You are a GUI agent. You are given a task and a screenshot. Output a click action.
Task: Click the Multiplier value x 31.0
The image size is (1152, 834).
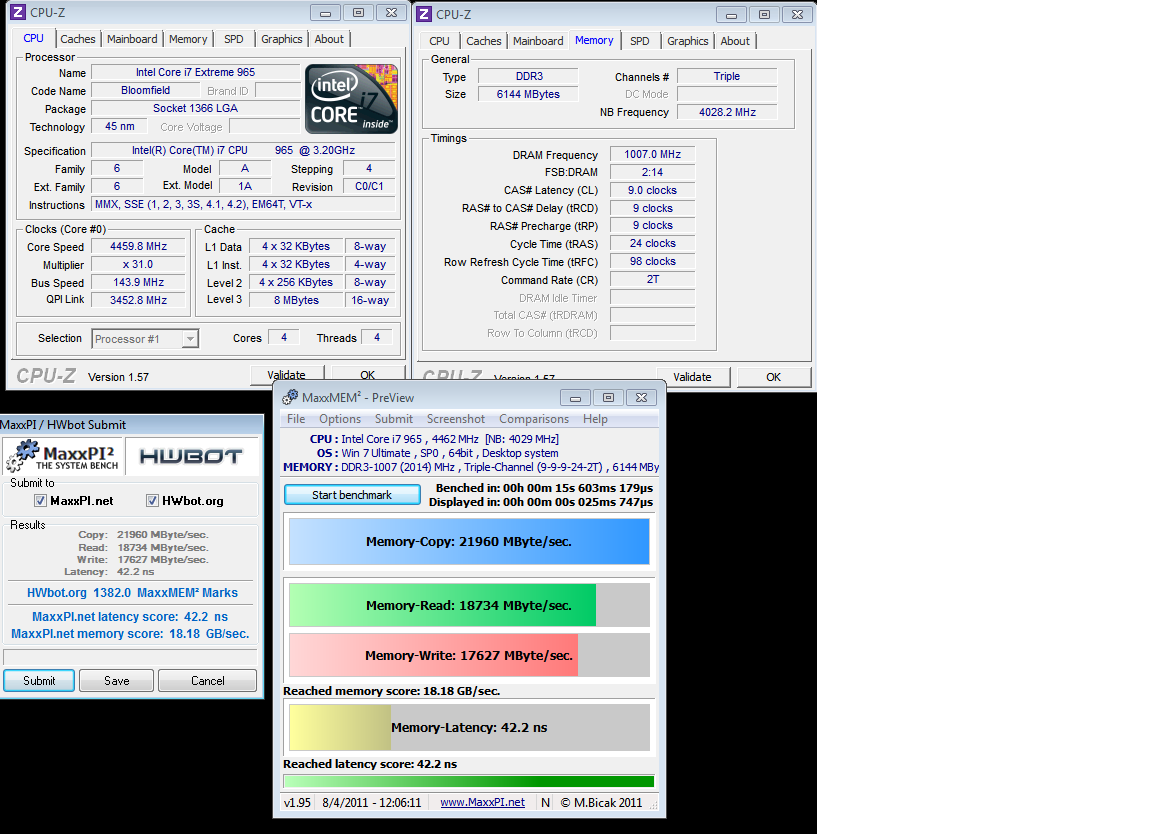click(x=138, y=265)
